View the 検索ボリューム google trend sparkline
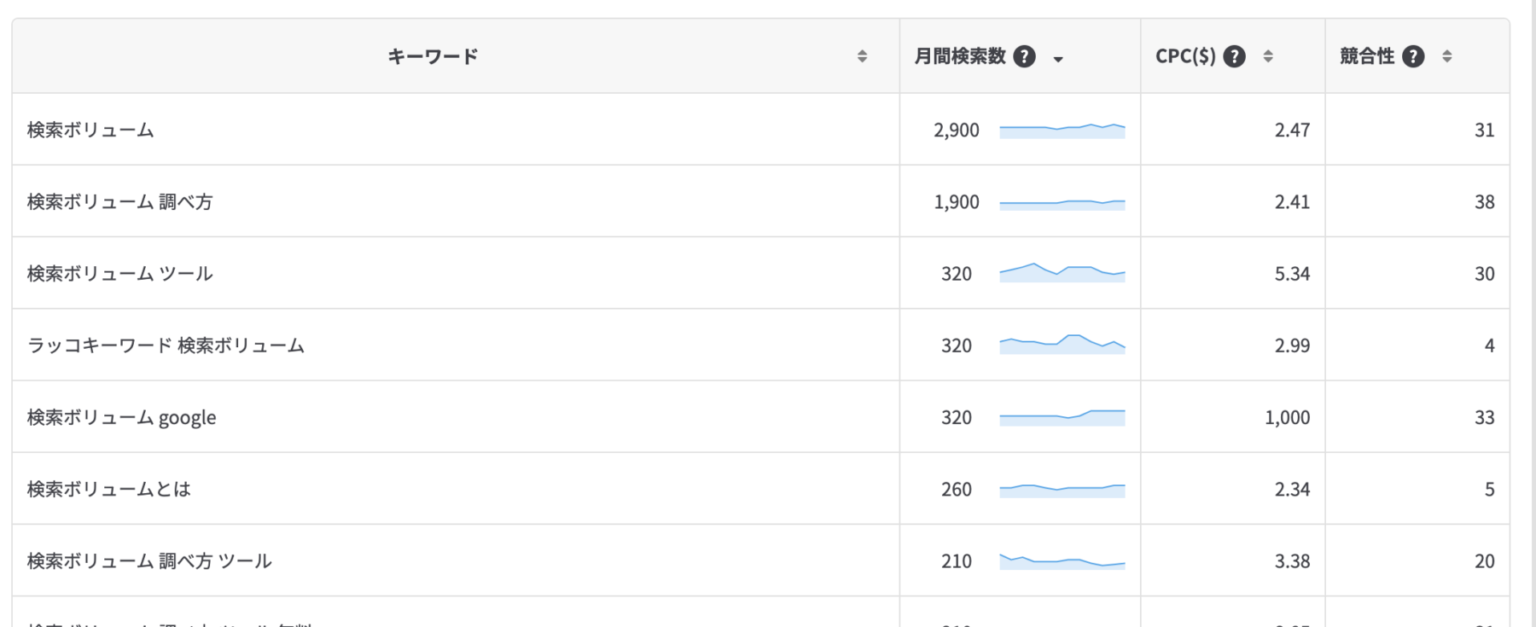The image size is (1536, 627). pyautogui.click(x=1062, y=416)
